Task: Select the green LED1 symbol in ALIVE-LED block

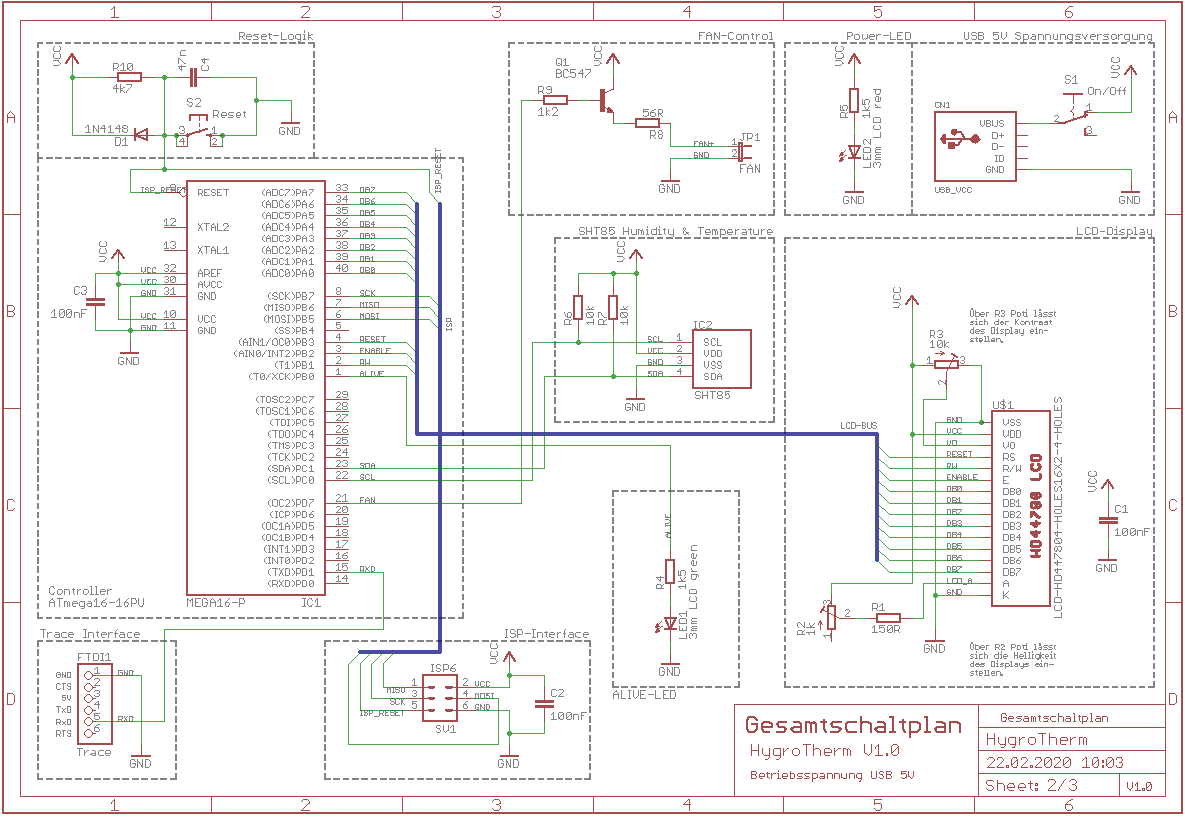Action: (x=670, y=624)
